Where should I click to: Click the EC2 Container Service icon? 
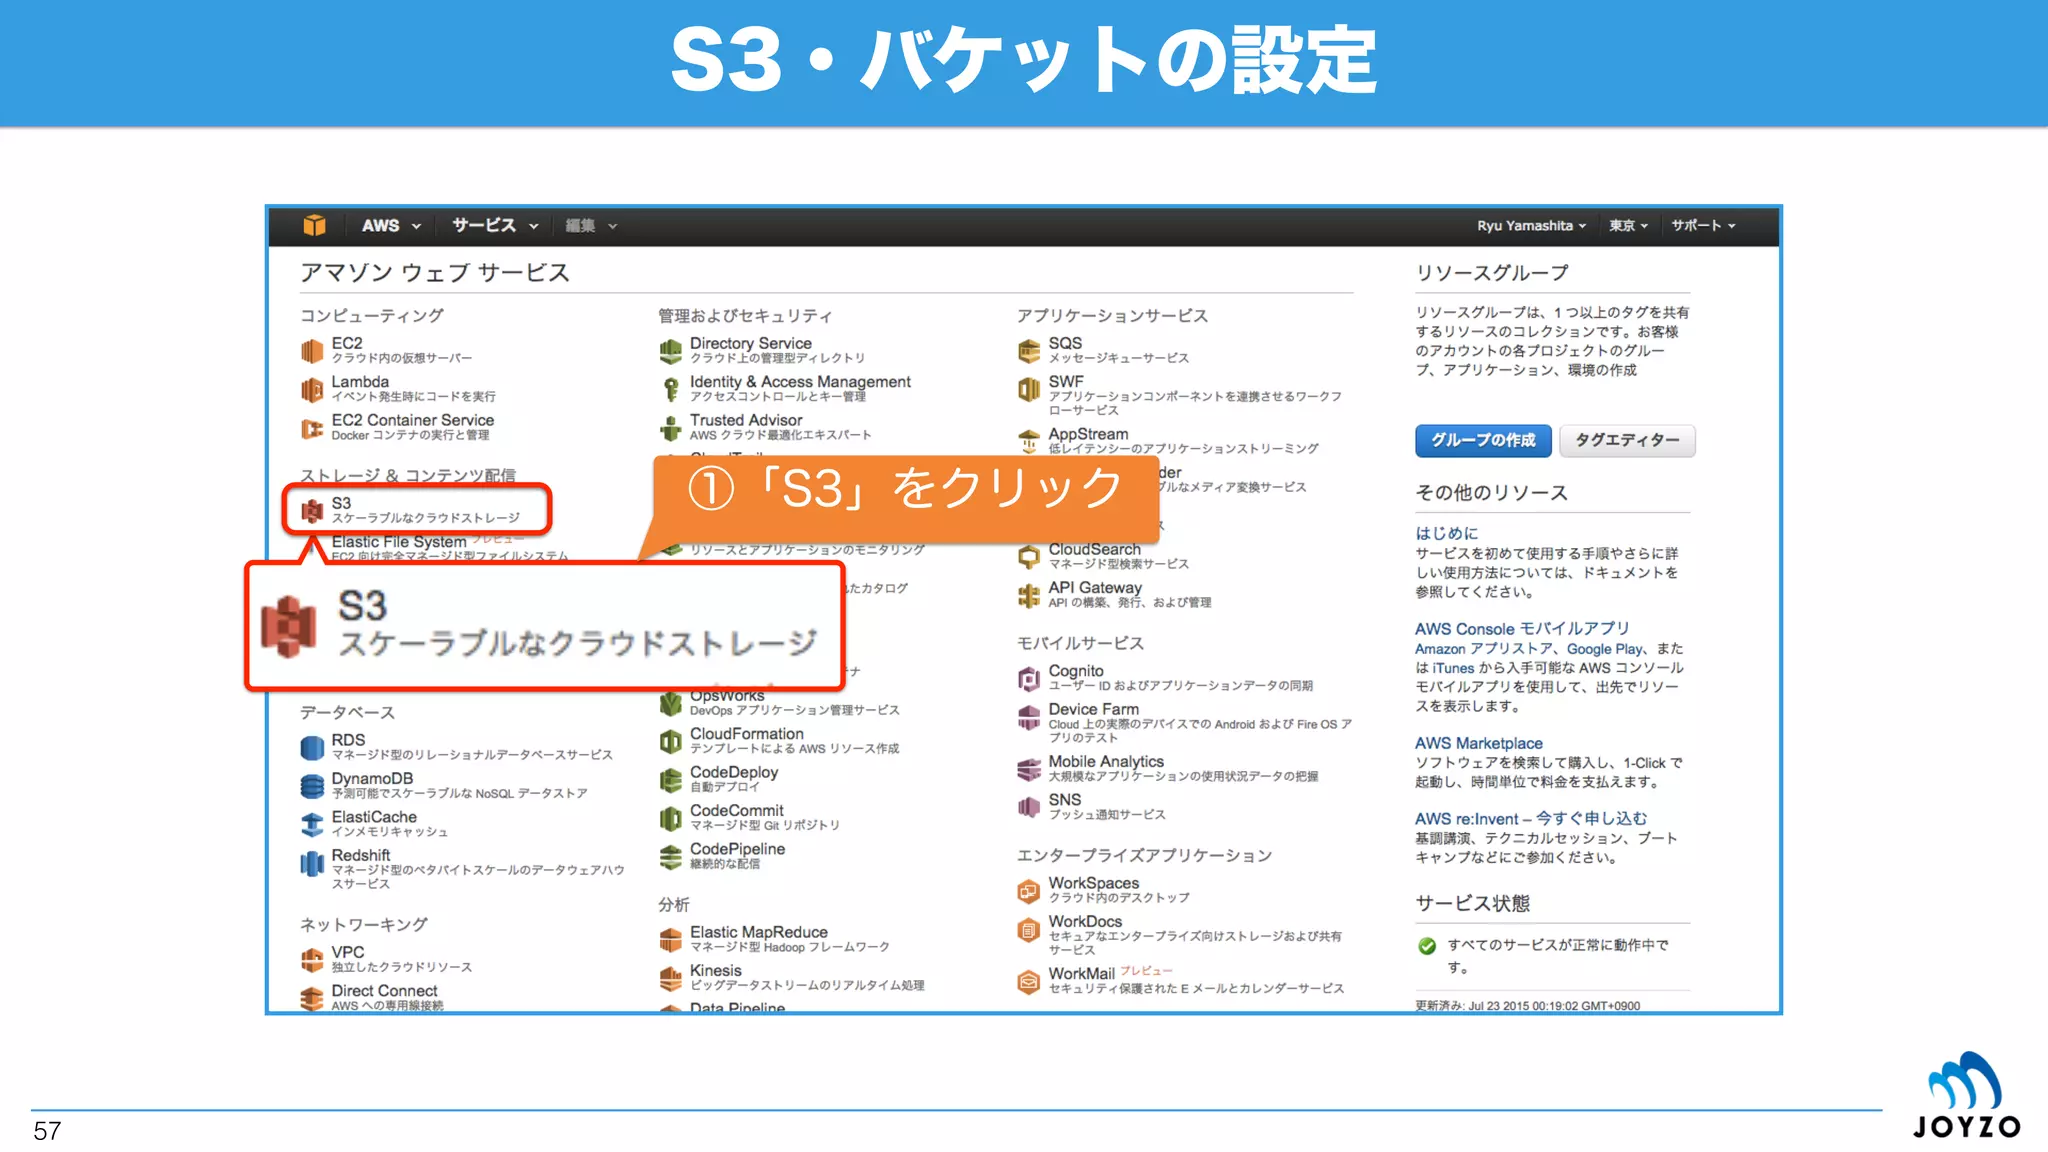tap(312, 428)
